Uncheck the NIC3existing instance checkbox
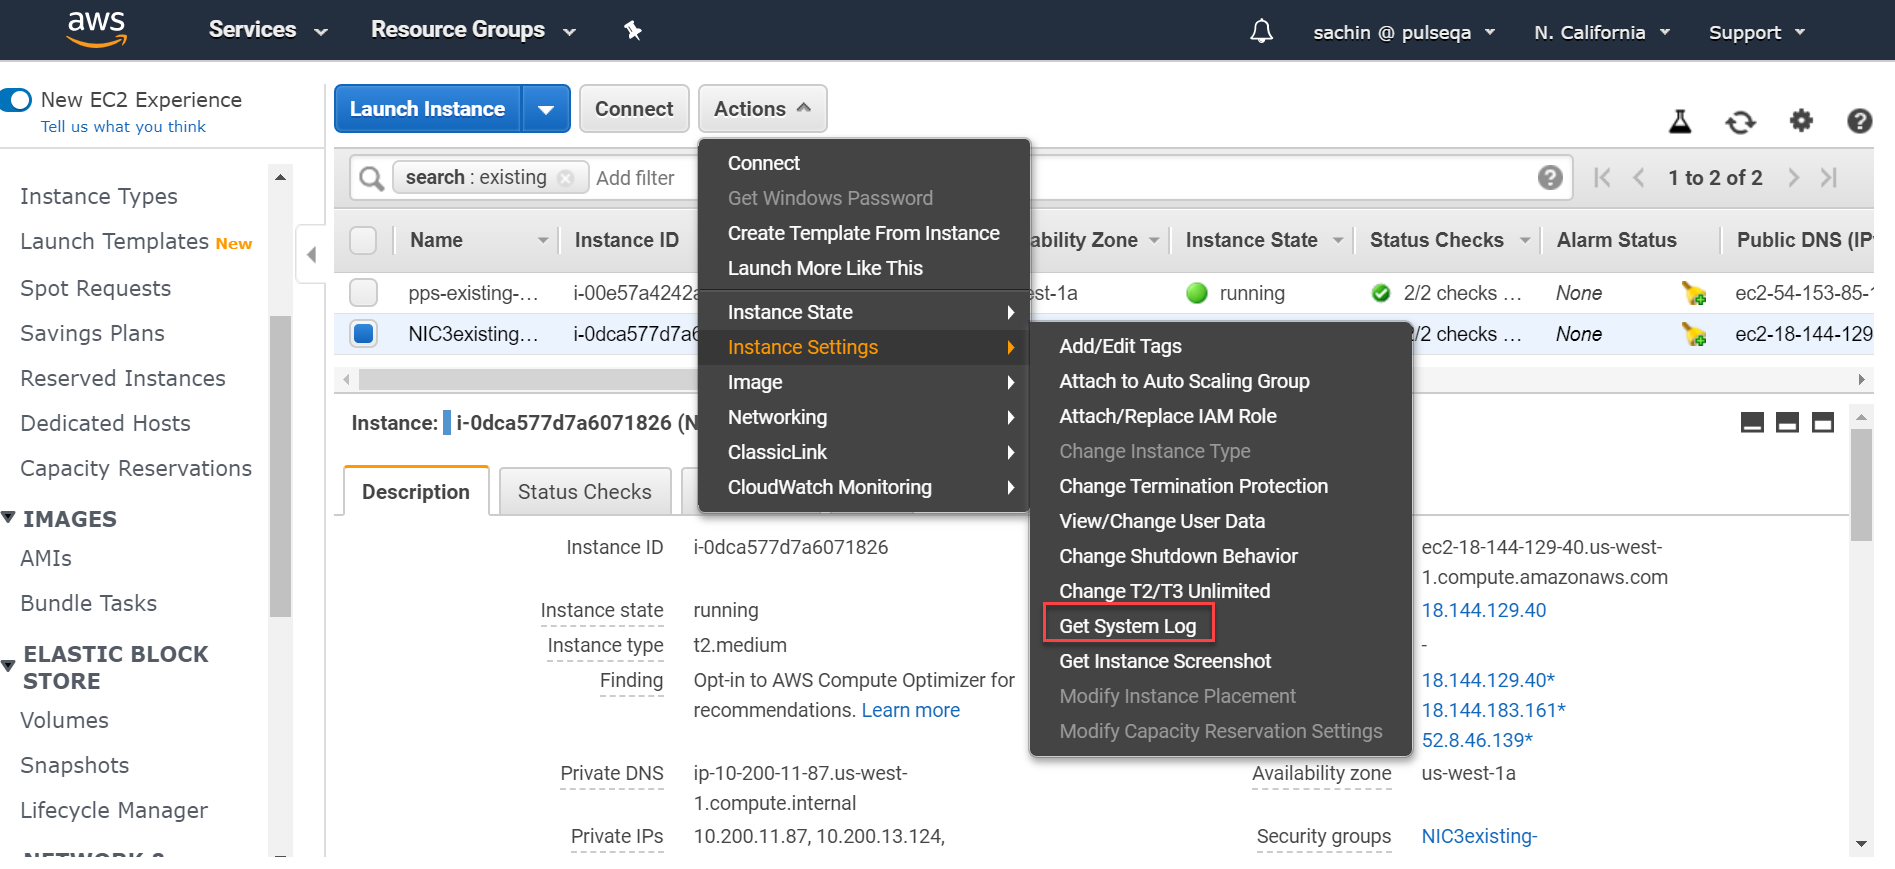Screen dimensions: 1895x869 click(363, 334)
